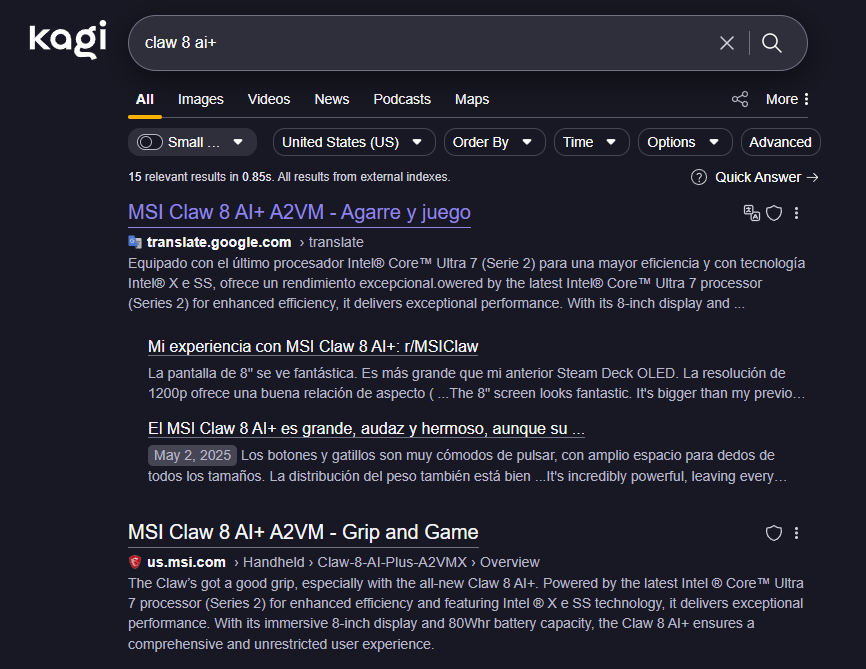Click the magnifying glass search icon

[x=772, y=43]
